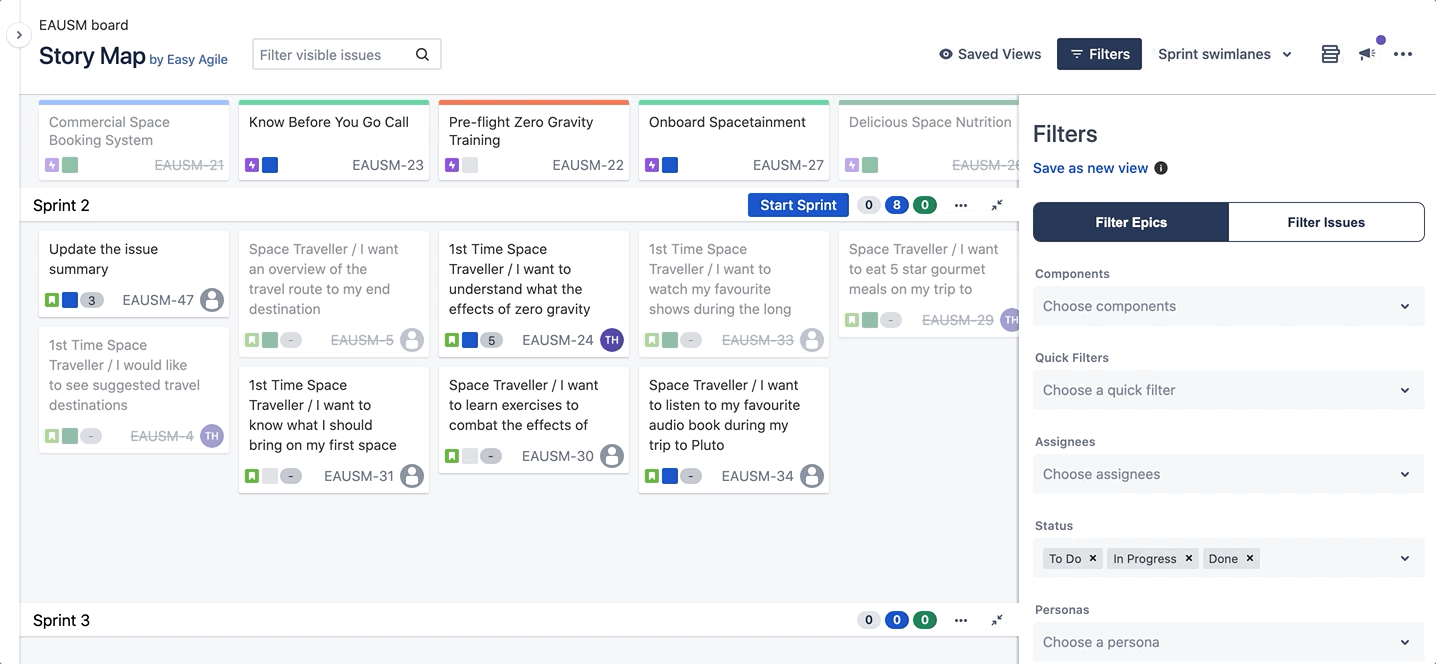Open Choose components dropdown
1436x664 pixels.
point(1228,306)
